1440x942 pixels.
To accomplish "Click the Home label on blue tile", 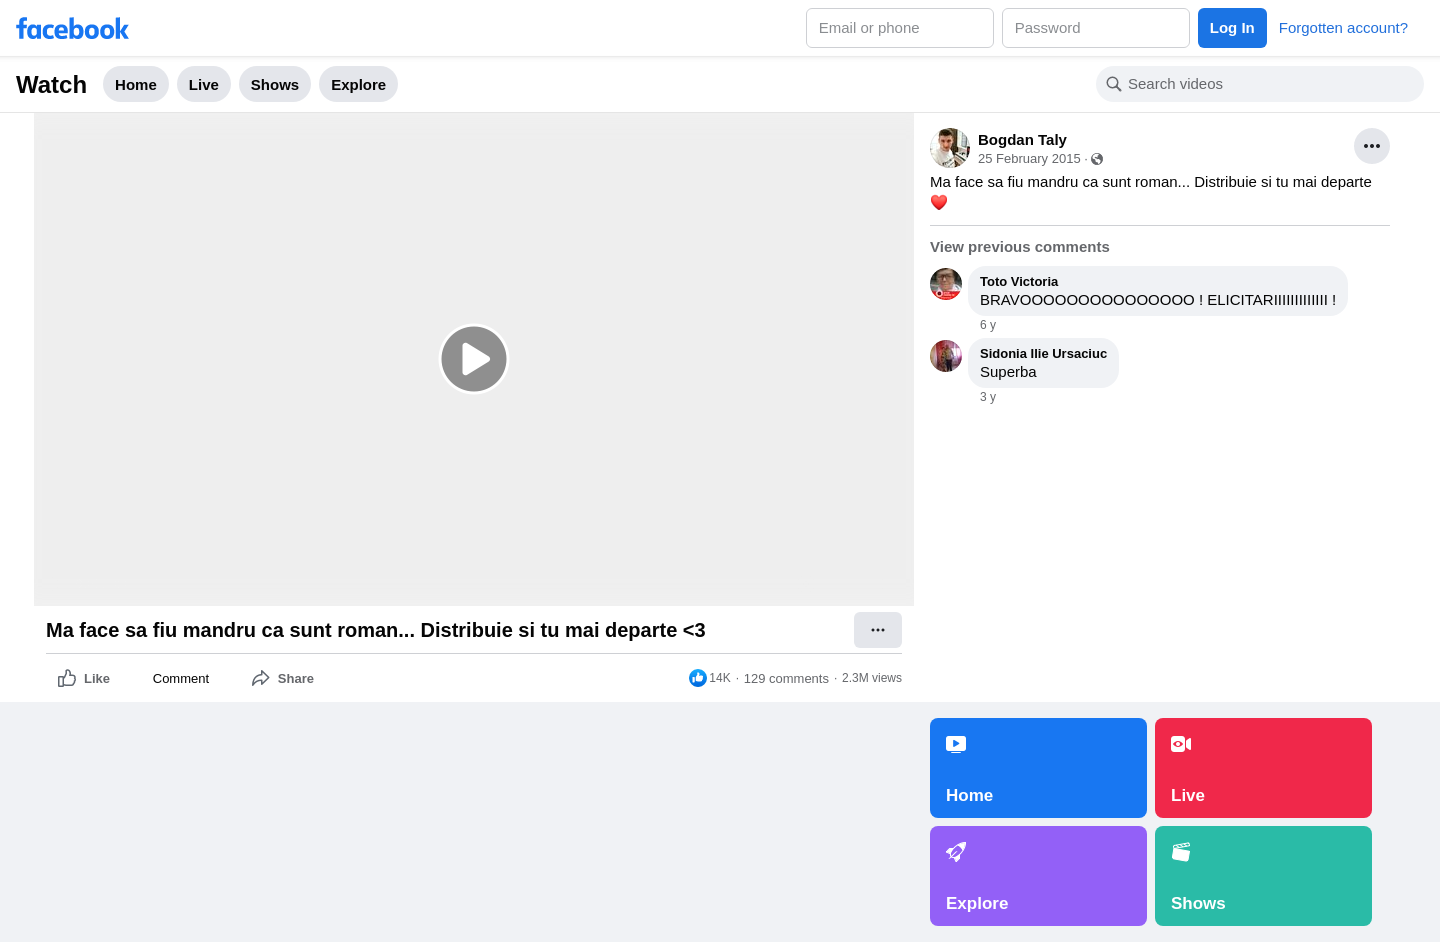I will [969, 795].
